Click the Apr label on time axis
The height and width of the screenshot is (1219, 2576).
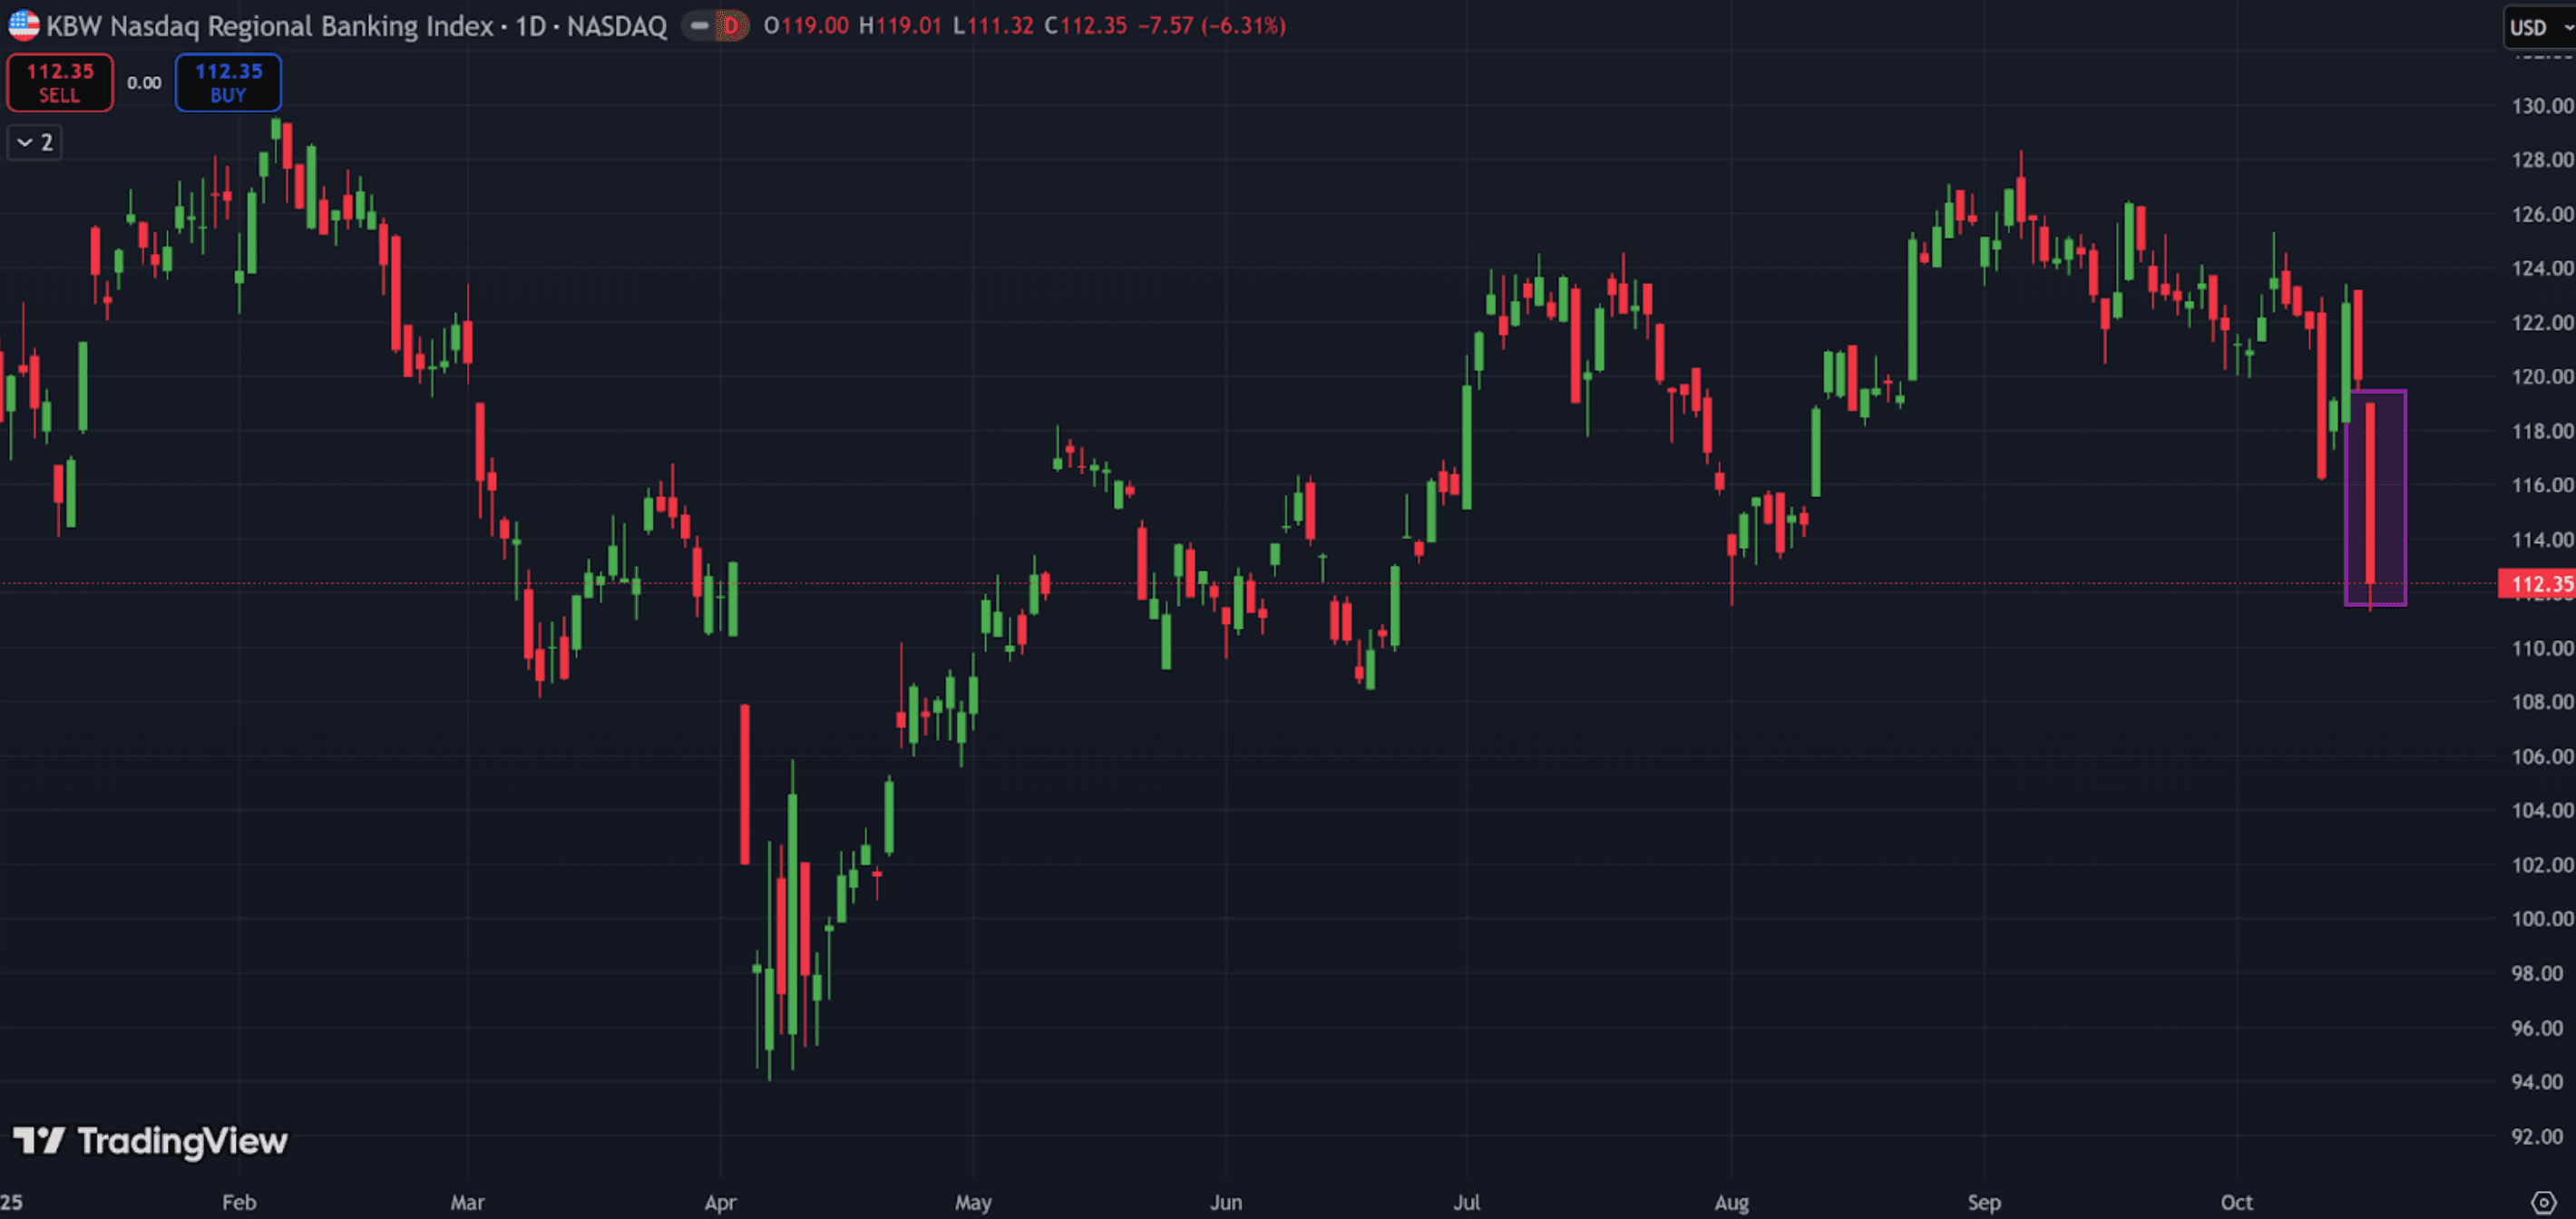pos(720,1202)
